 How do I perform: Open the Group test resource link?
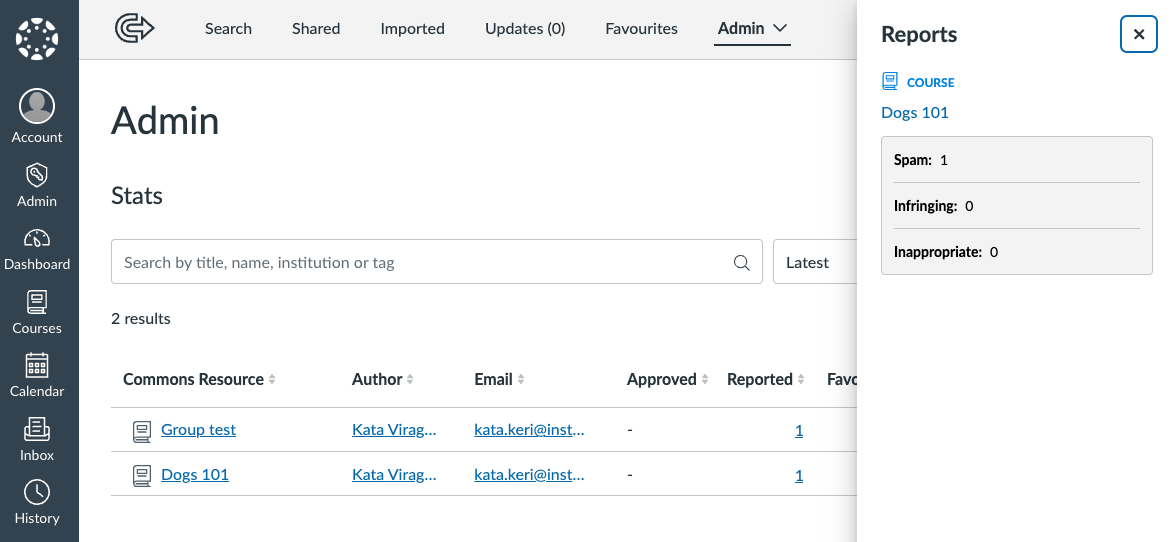click(x=198, y=430)
